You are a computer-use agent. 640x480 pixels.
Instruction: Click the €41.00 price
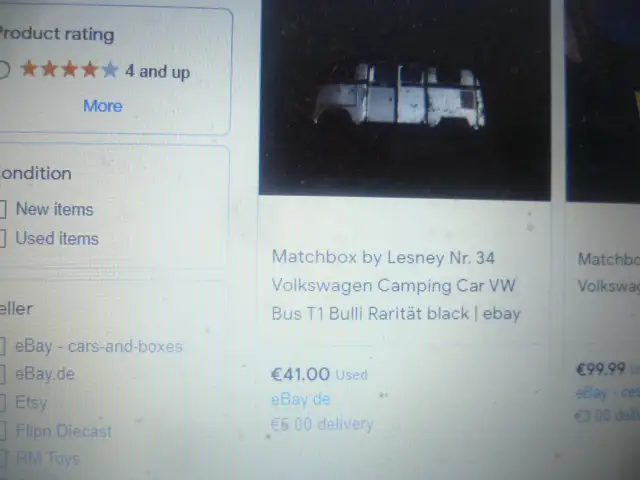coord(300,374)
